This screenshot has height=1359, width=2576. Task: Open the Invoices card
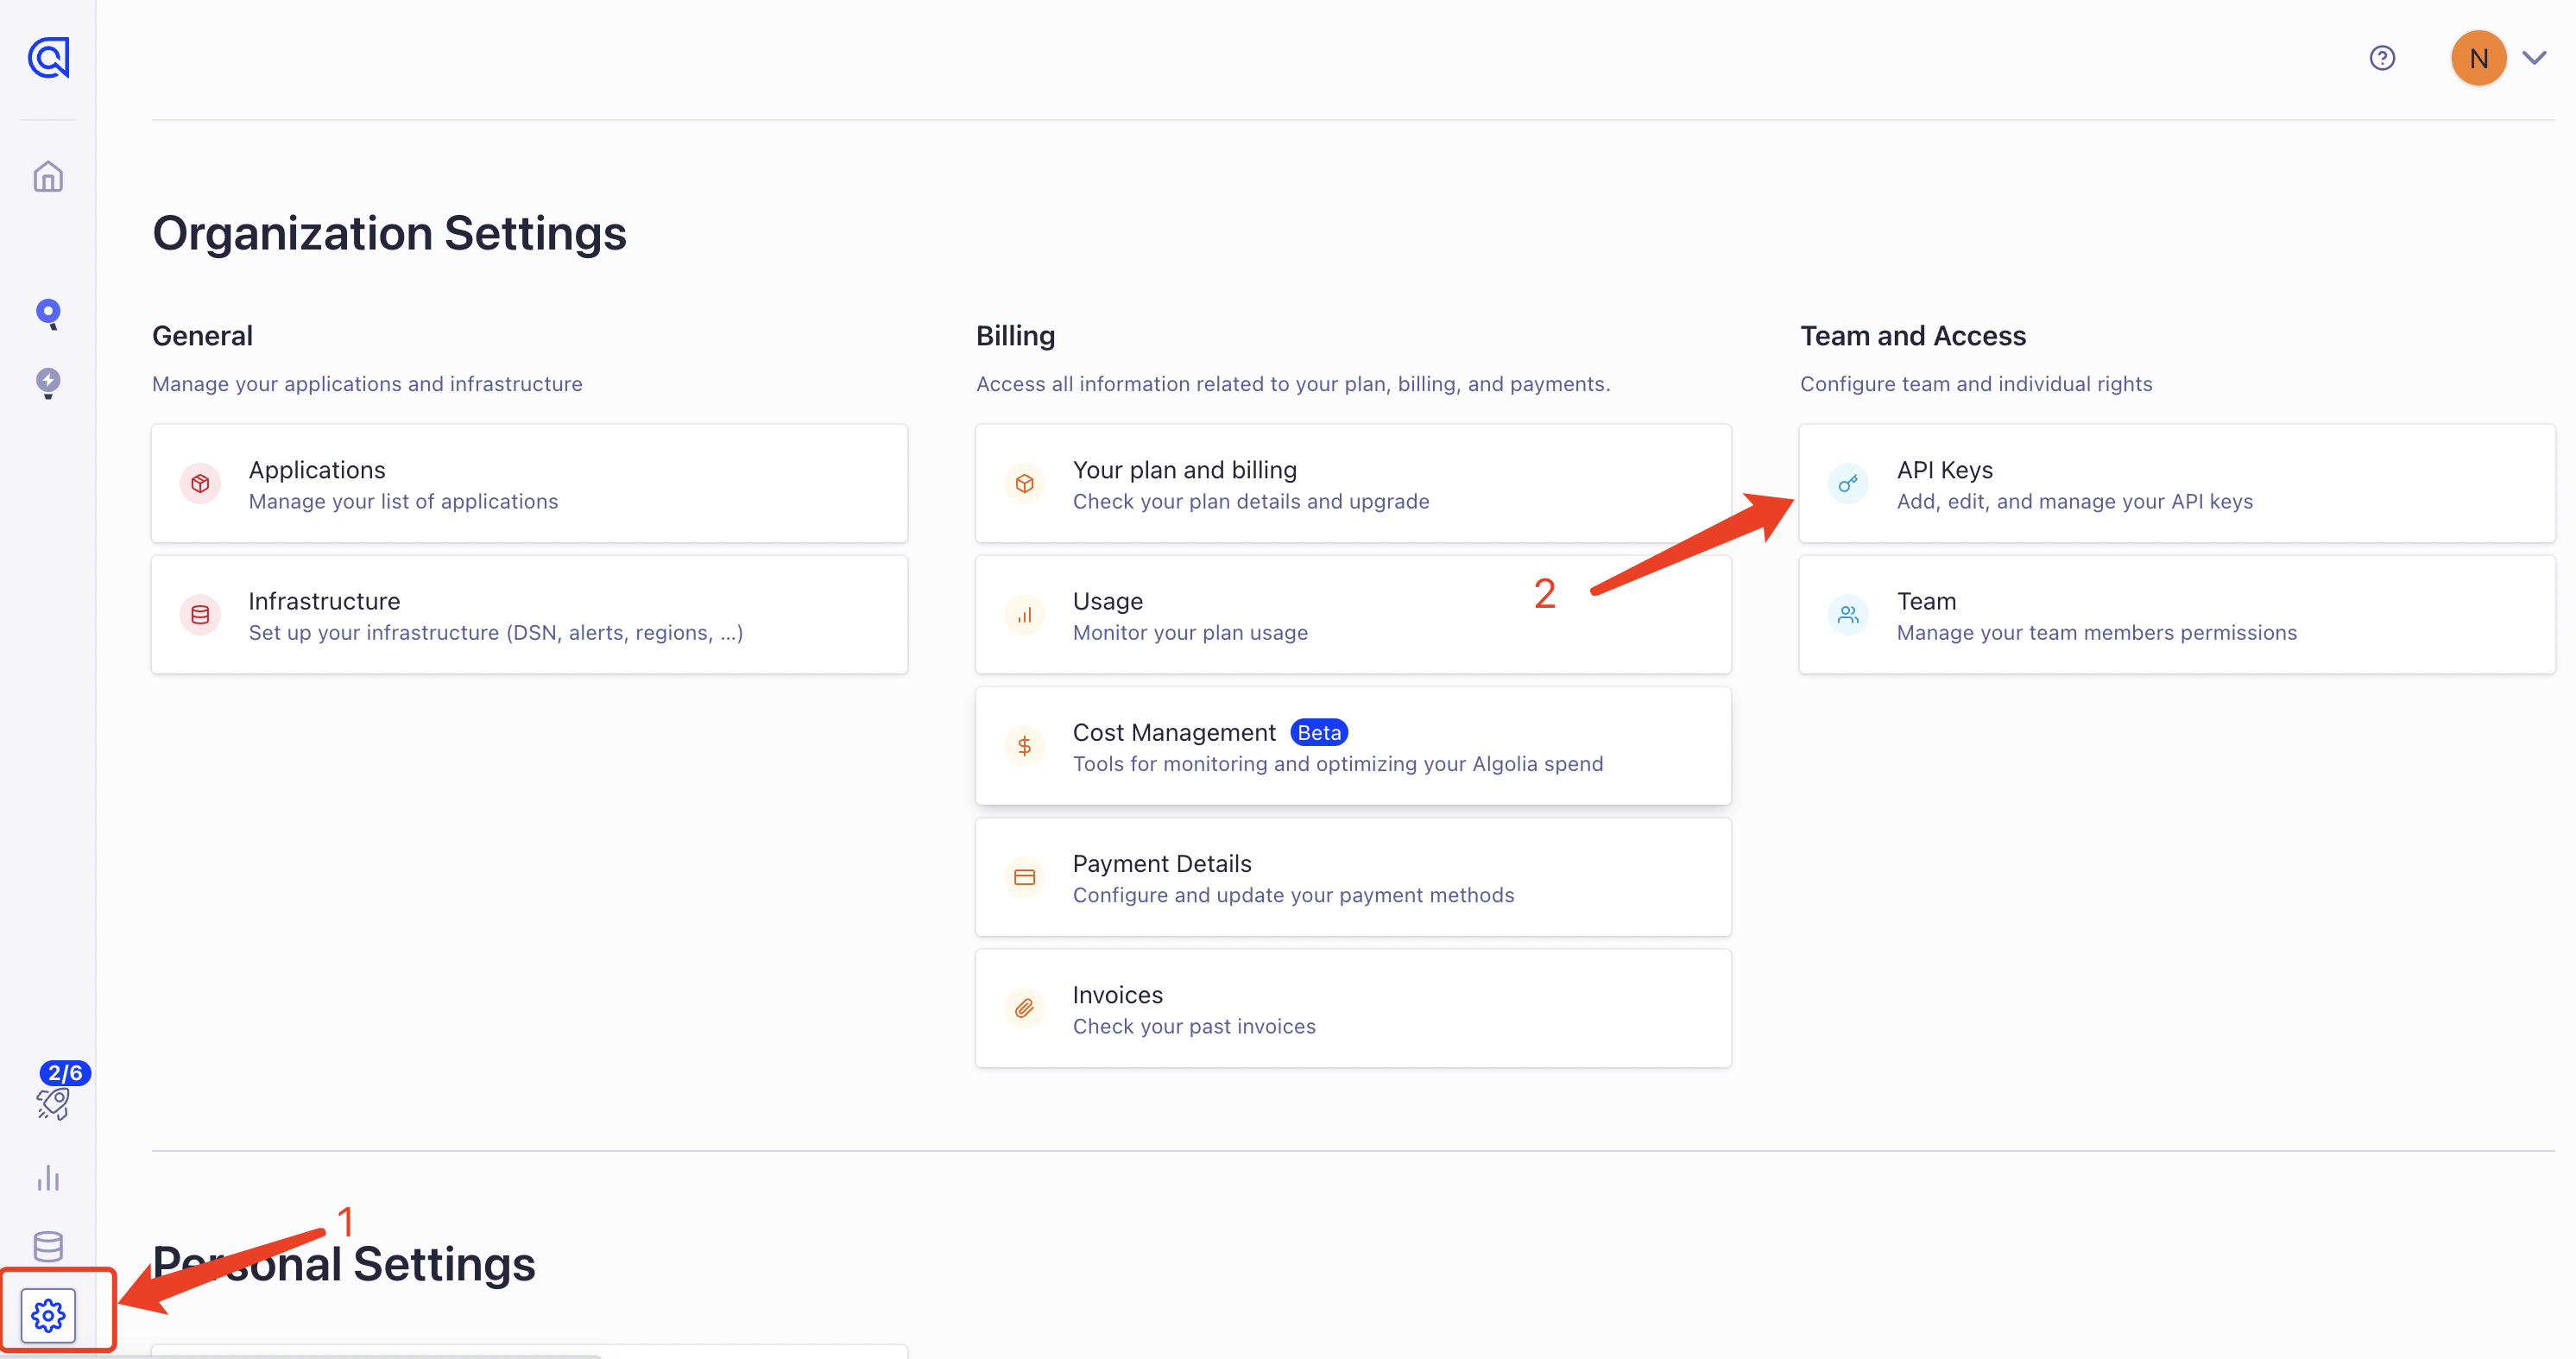pyautogui.click(x=1352, y=1008)
